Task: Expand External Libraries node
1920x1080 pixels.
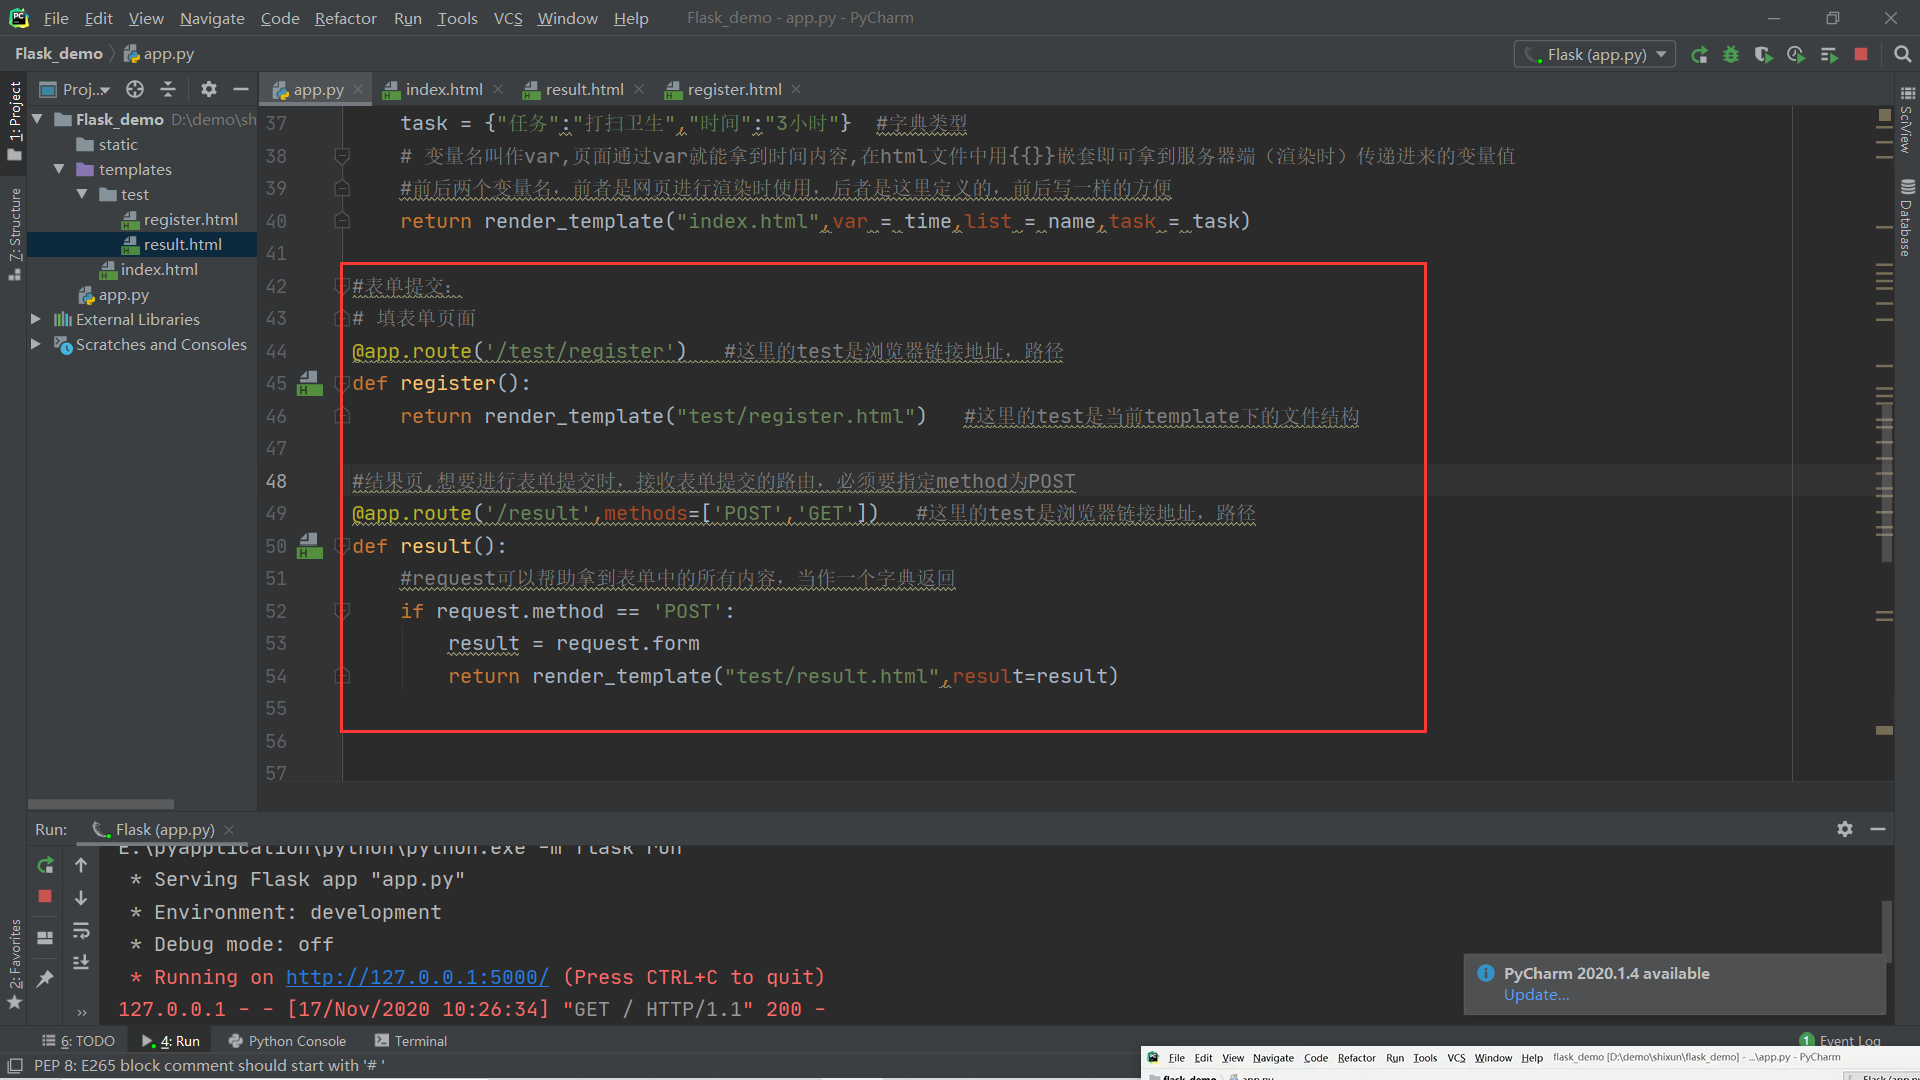Action: [x=36, y=319]
